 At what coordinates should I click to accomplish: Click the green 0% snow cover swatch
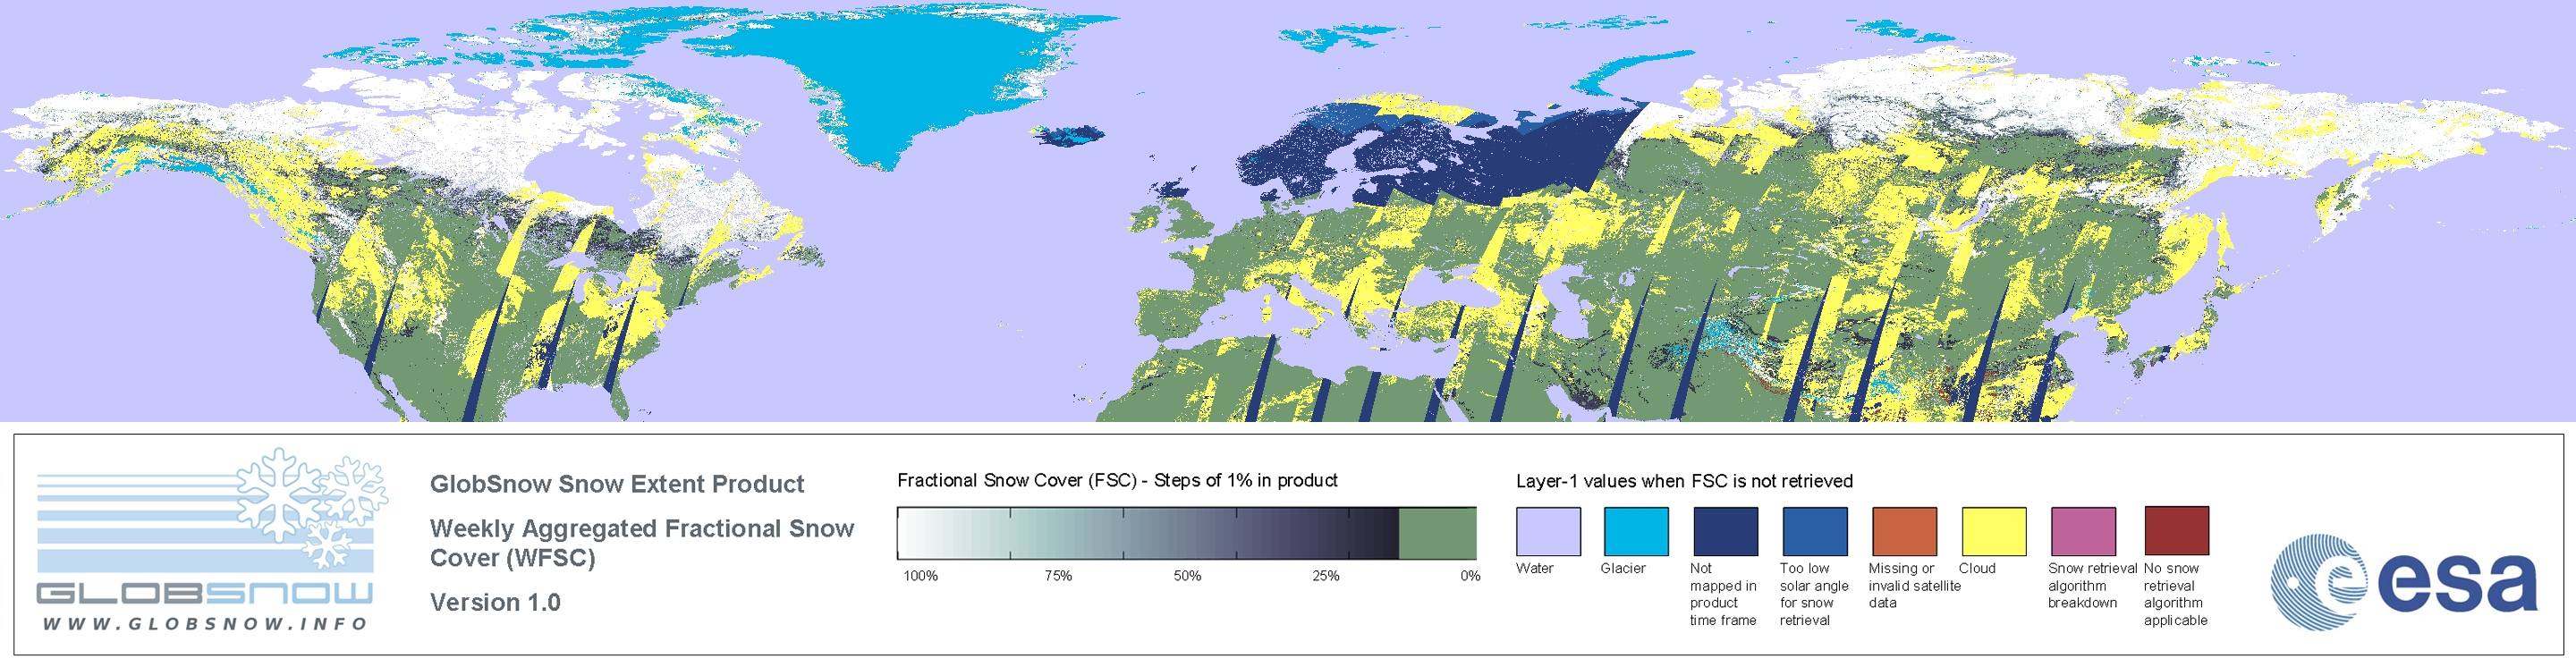pos(1437,533)
